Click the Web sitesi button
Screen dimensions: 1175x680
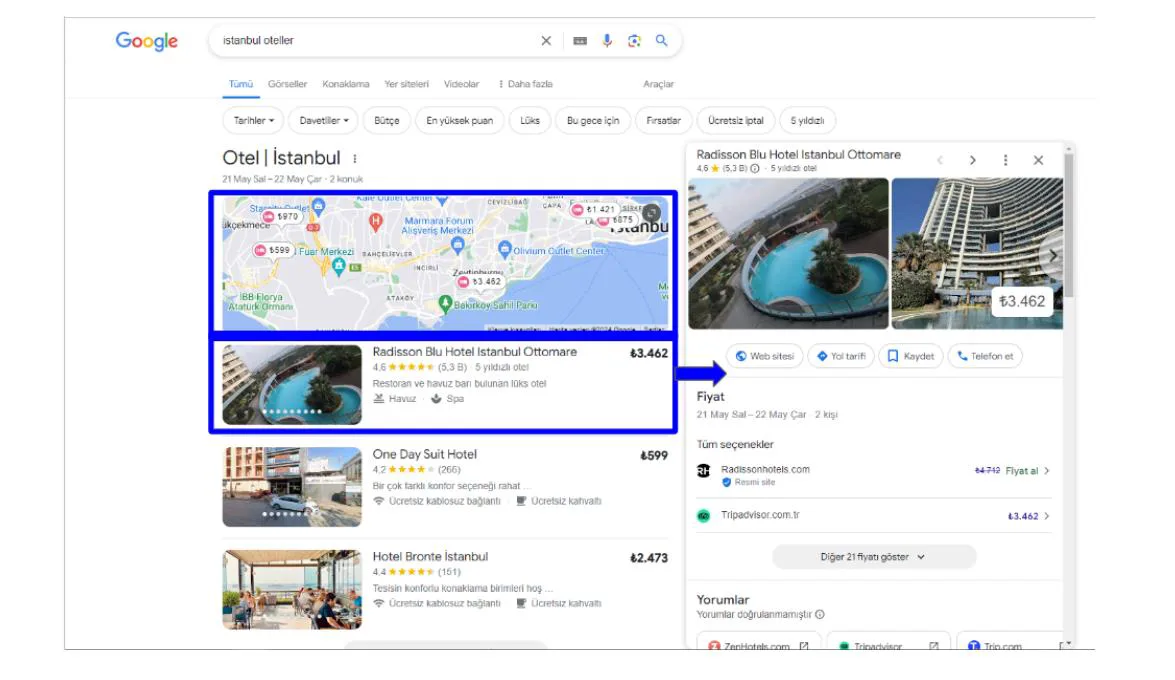coord(764,356)
